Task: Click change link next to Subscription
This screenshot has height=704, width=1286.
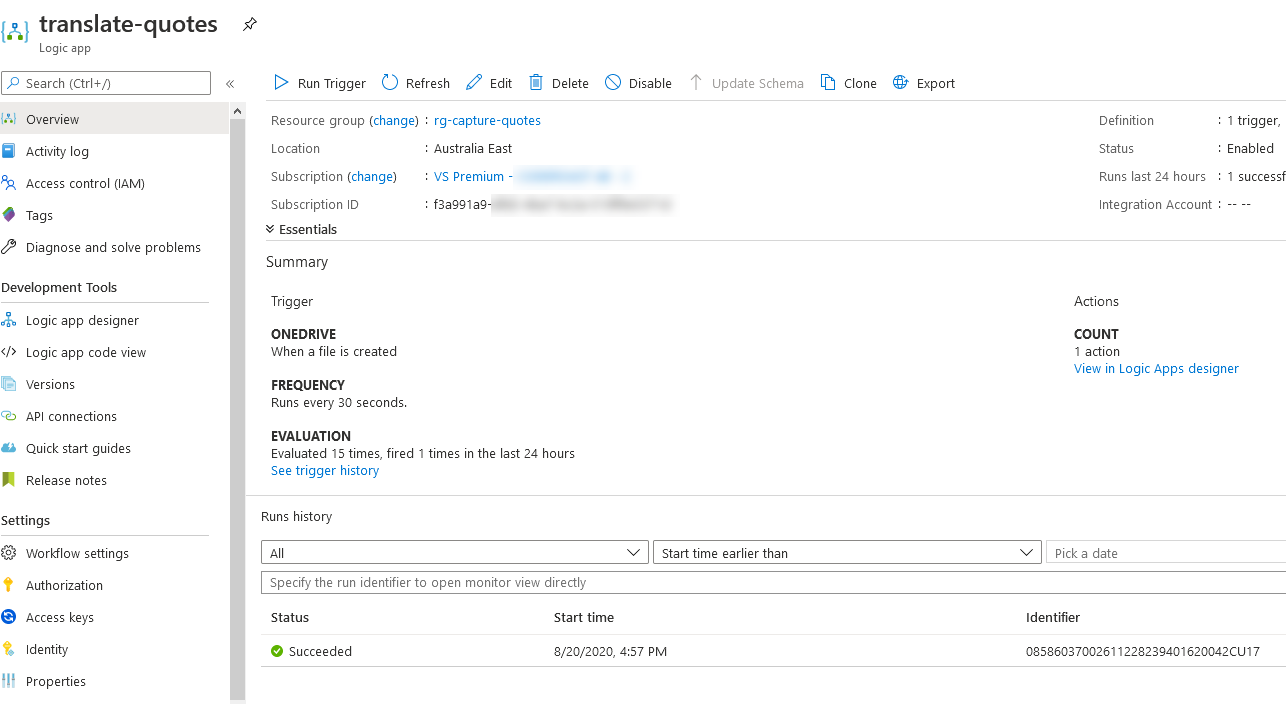Action: [x=372, y=176]
